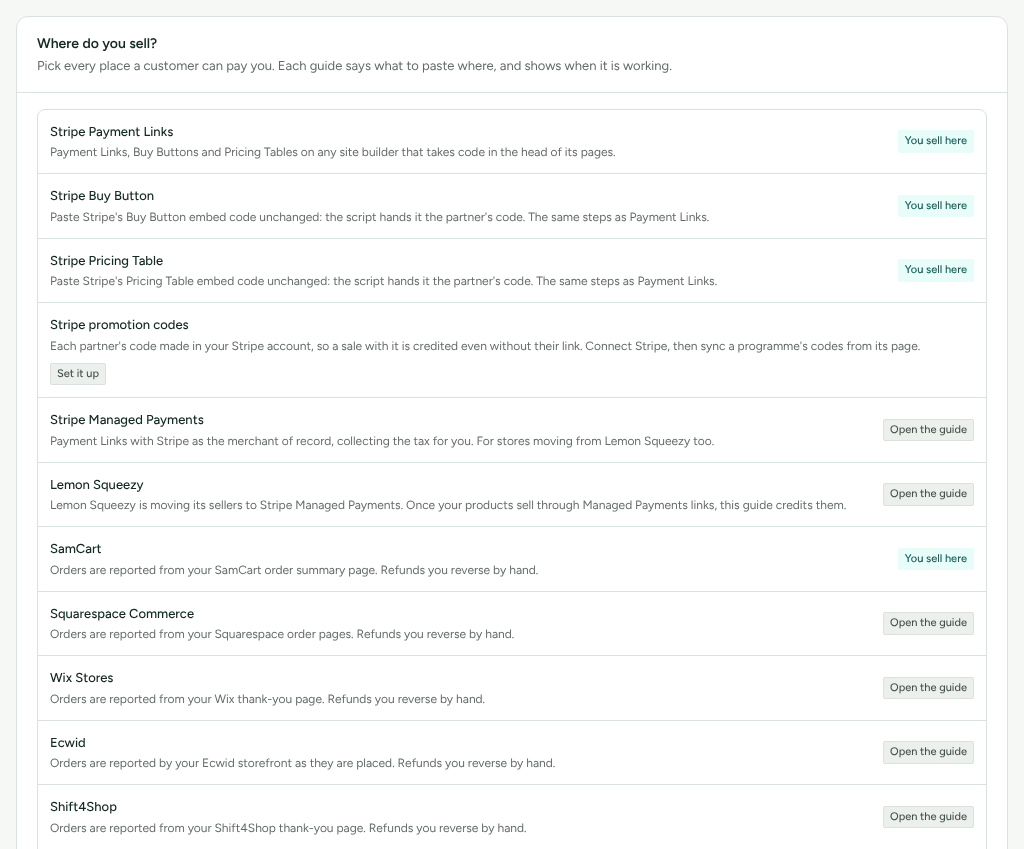Viewport: 1024px width, 849px height.
Task: Click the description about Squarespace order pages
Action: point(282,634)
